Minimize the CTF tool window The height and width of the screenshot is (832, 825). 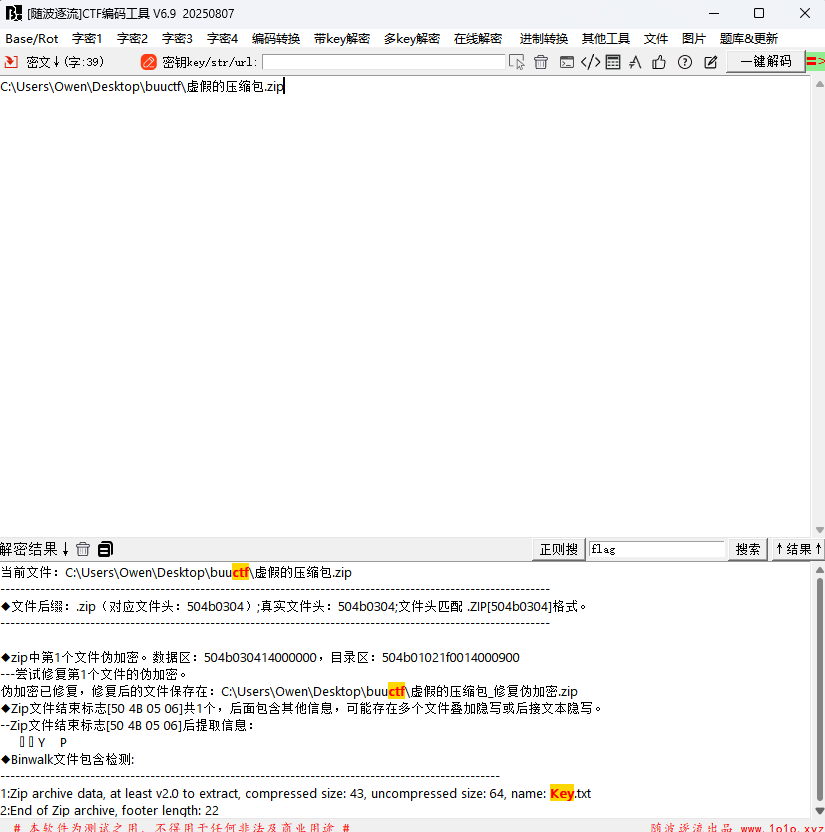[x=714, y=13]
